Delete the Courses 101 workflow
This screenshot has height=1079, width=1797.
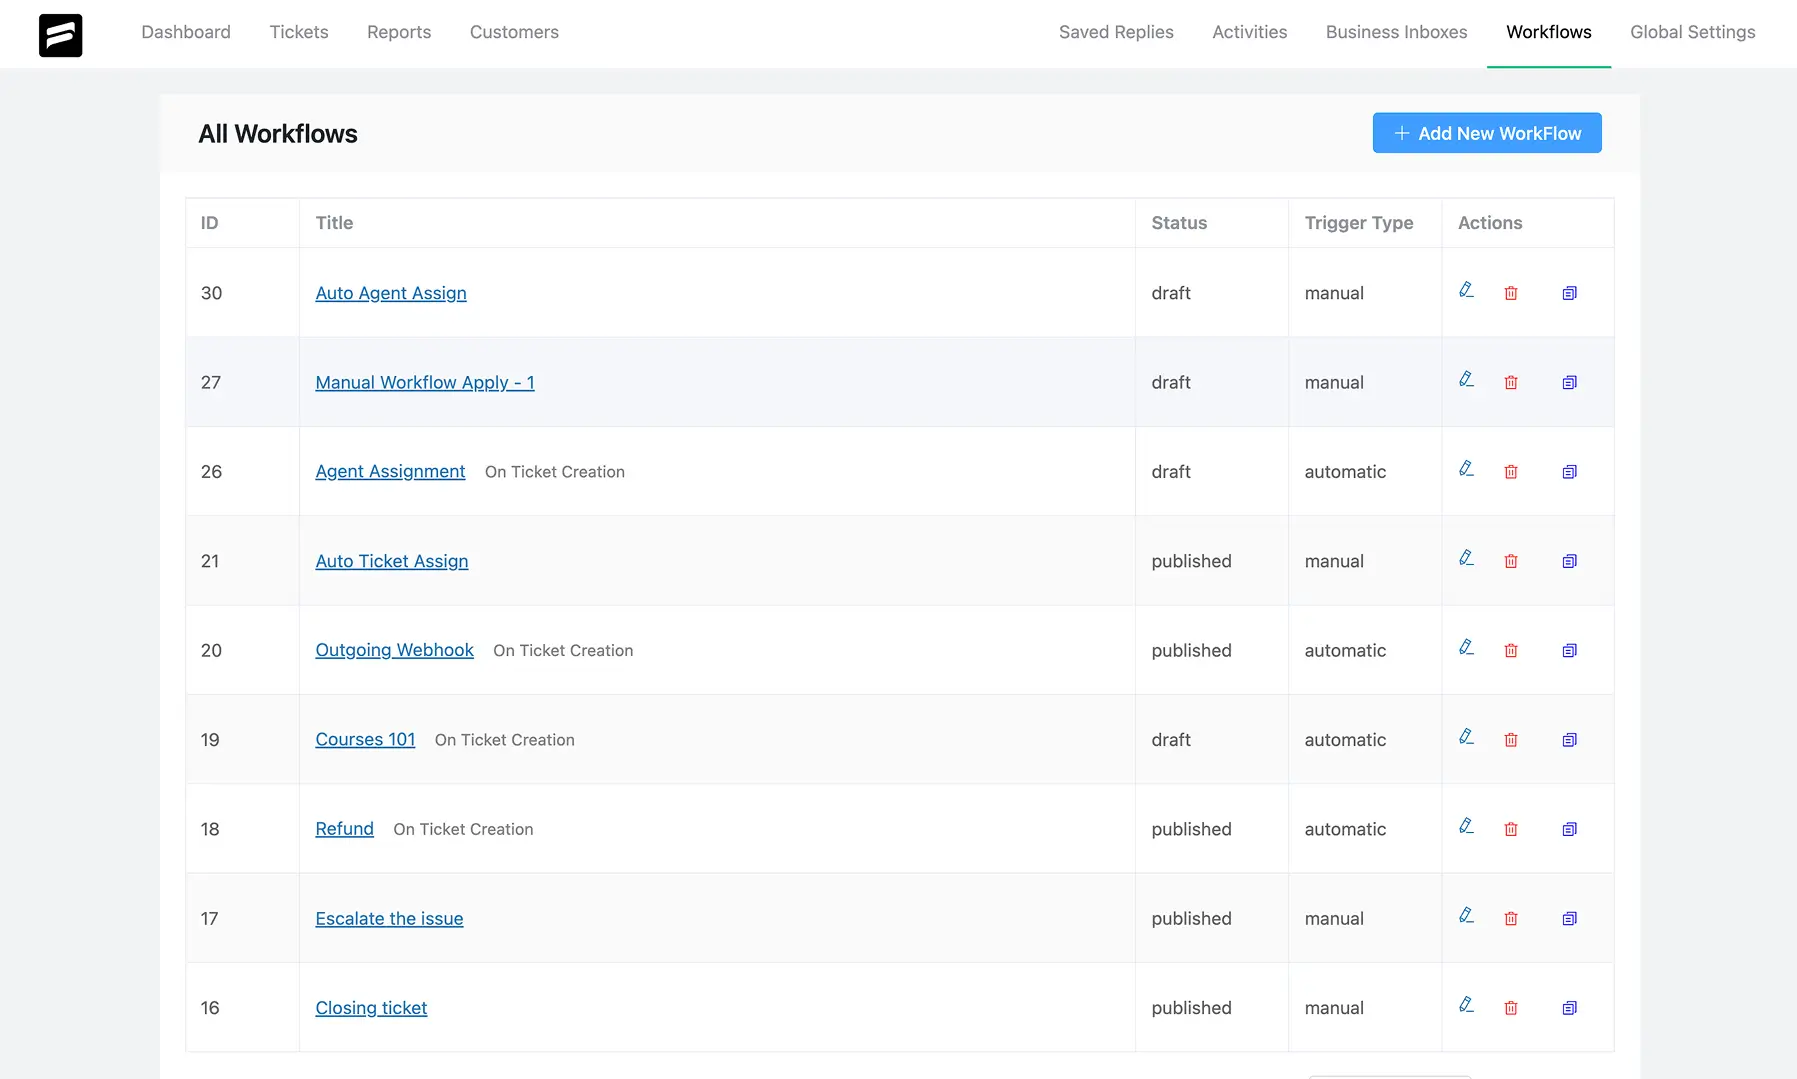click(1511, 739)
